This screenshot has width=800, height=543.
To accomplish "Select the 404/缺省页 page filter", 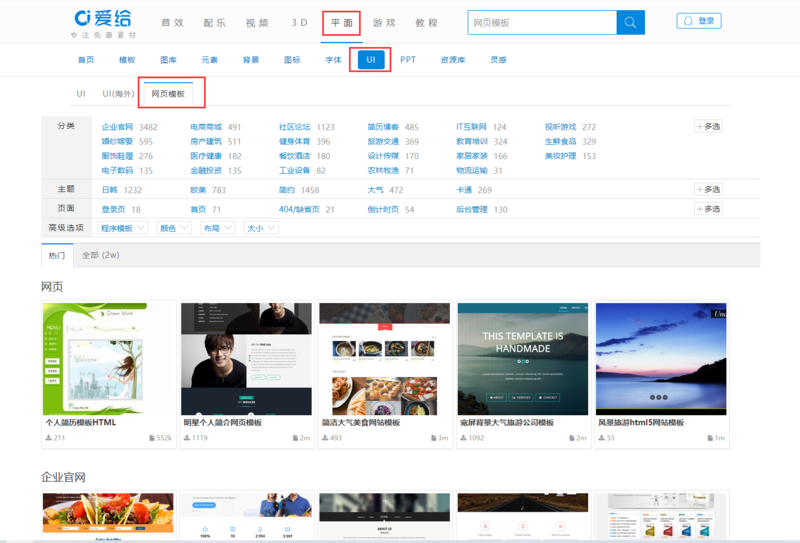I will click(299, 209).
